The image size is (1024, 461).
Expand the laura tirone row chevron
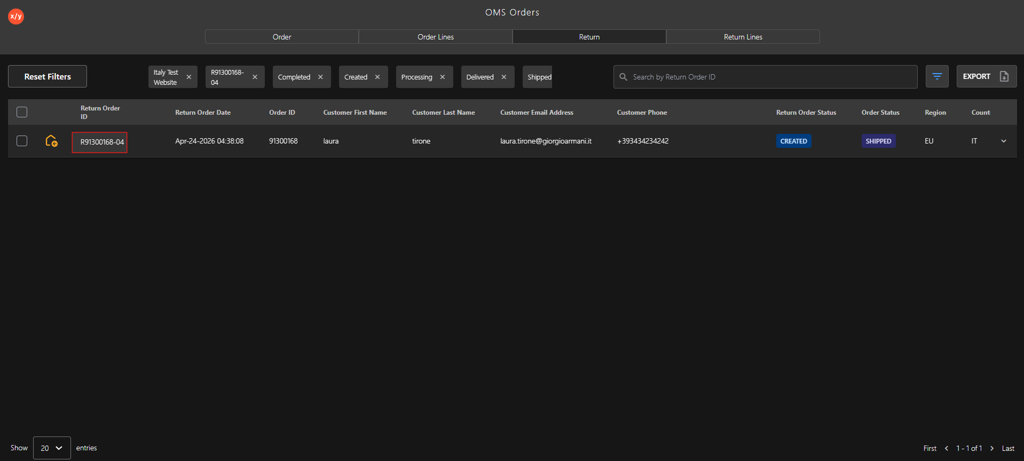pos(1004,141)
